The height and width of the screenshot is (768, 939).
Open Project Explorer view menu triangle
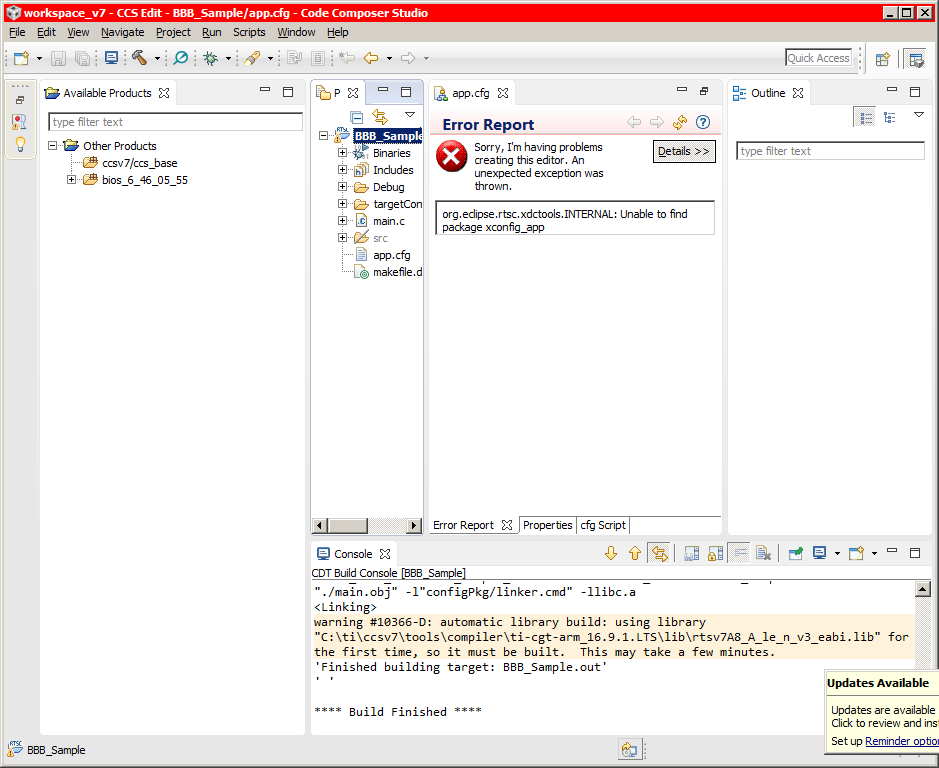click(x=410, y=114)
